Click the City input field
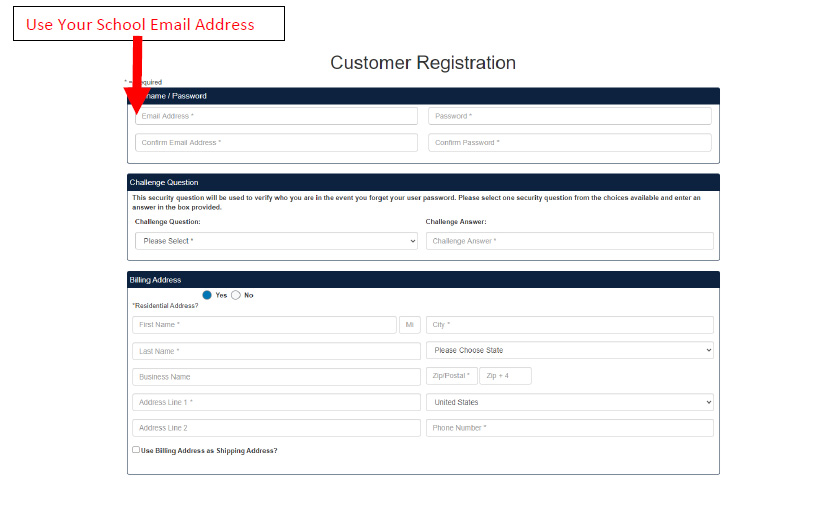This screenshot has width=818, height=511. pos(569,325)
